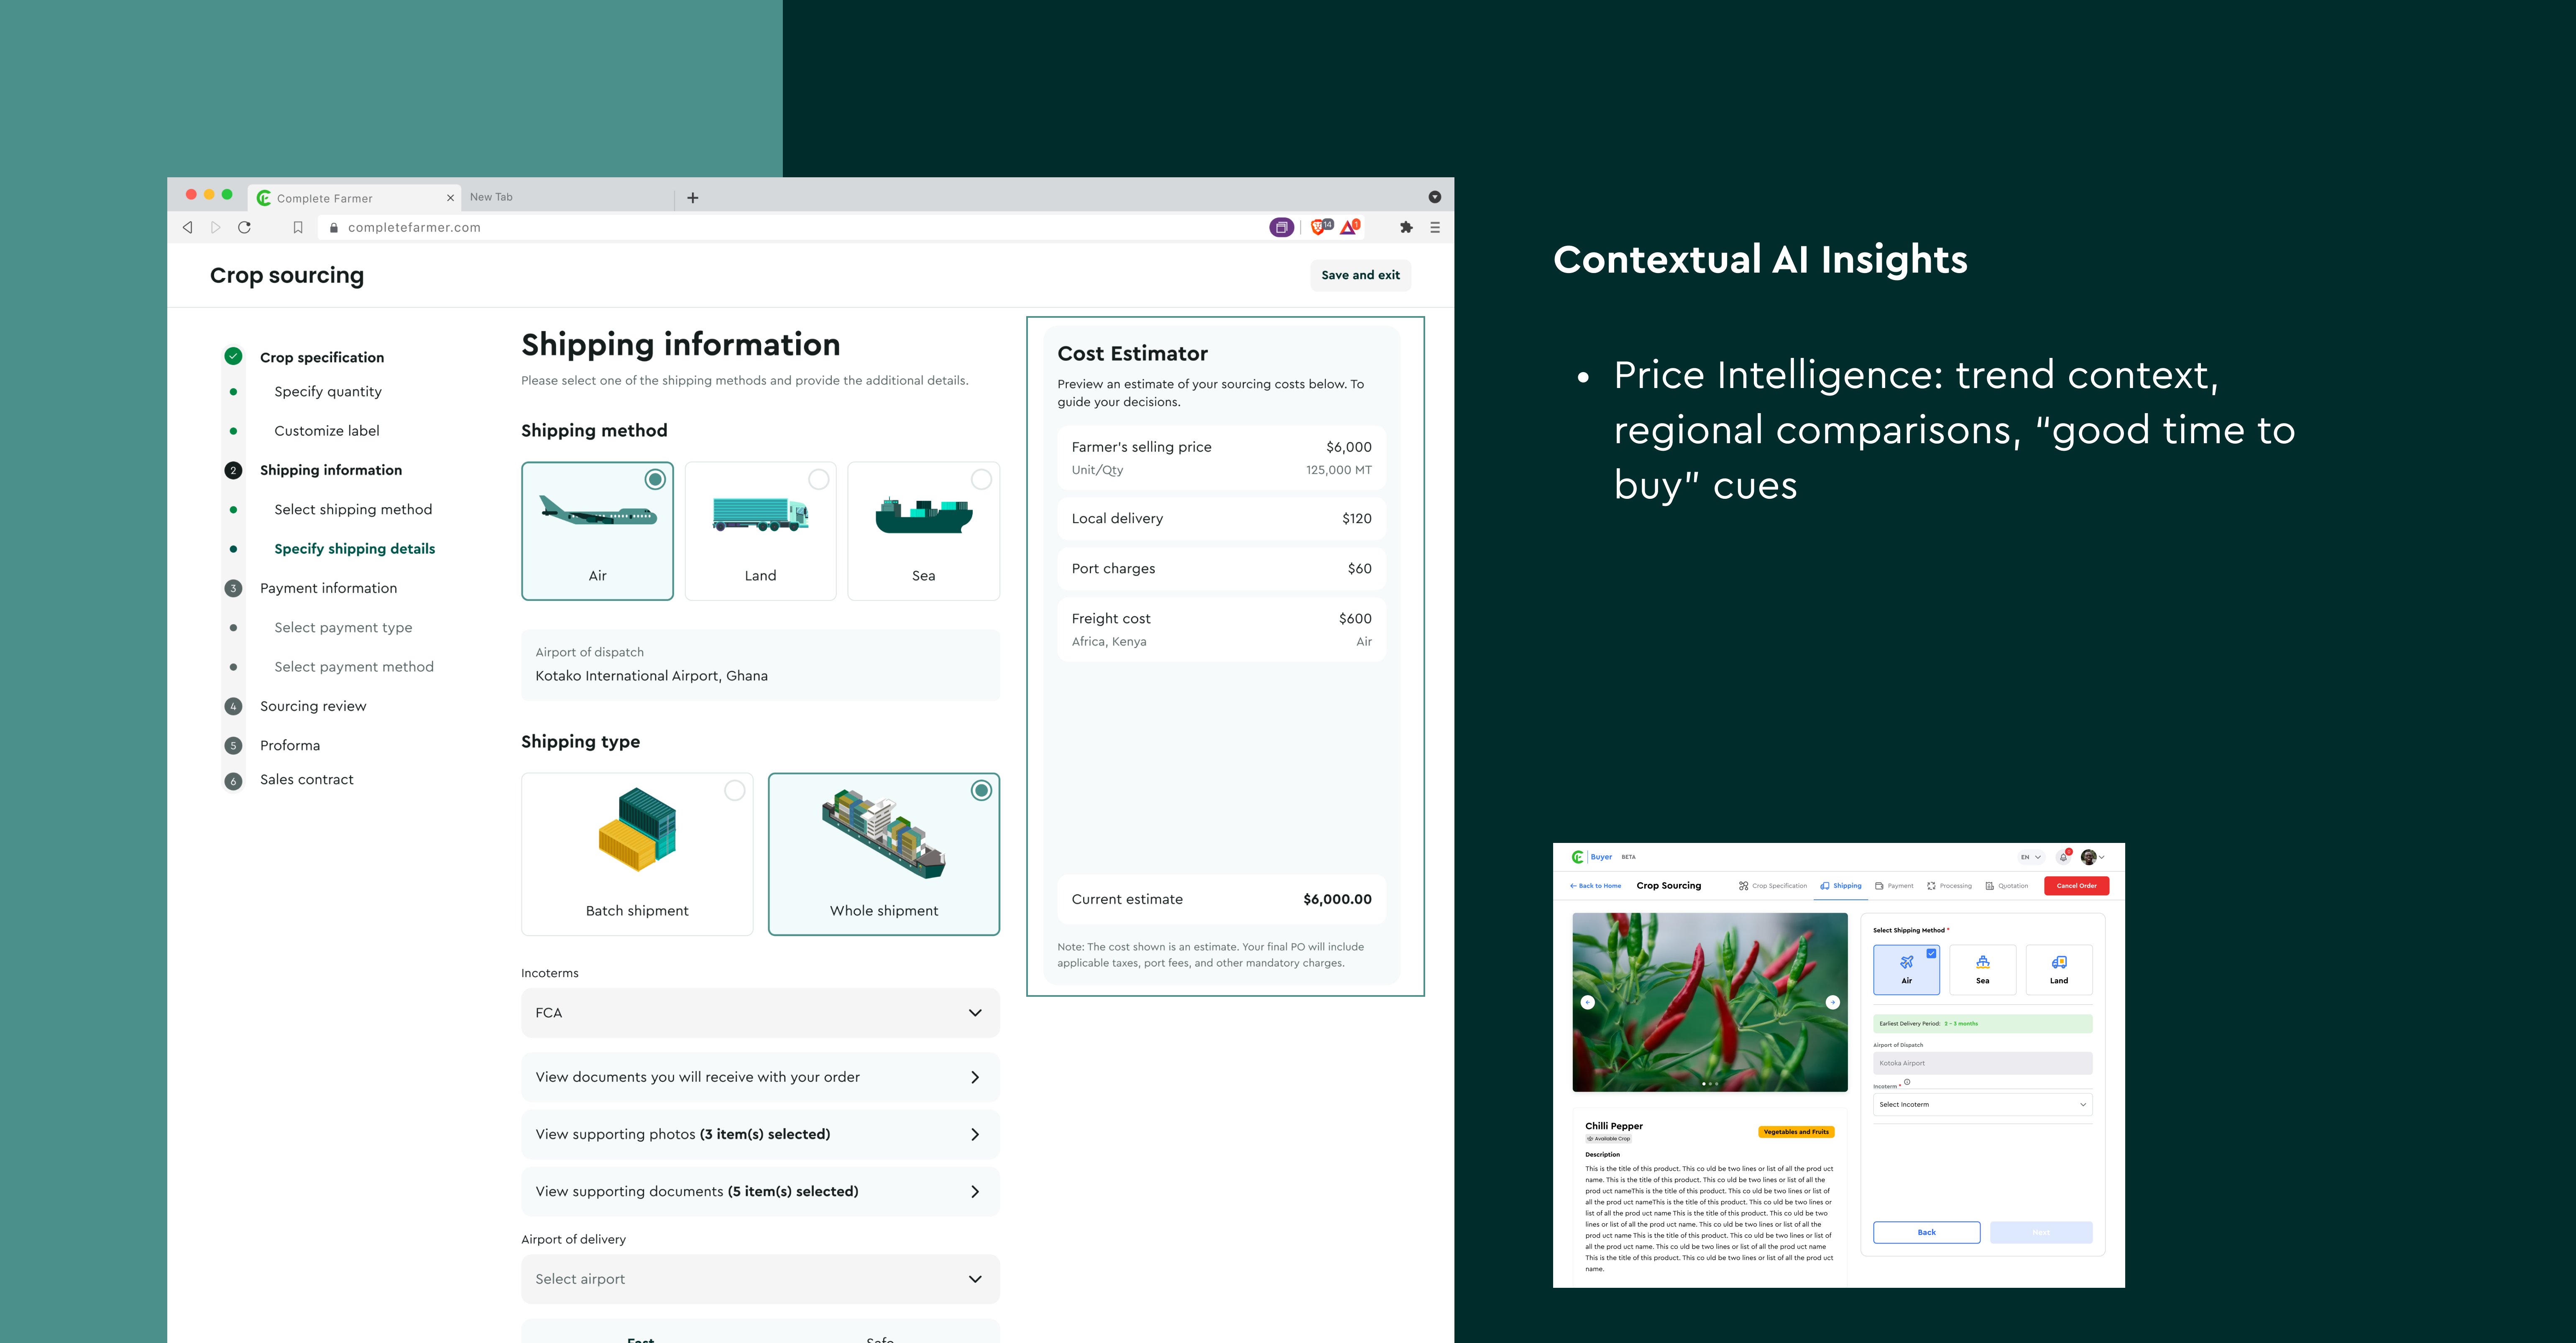Viewport: 2576px width, 1343px height.
Task: Click notification bell in Buyer preview
Action: coord(2063,857)
